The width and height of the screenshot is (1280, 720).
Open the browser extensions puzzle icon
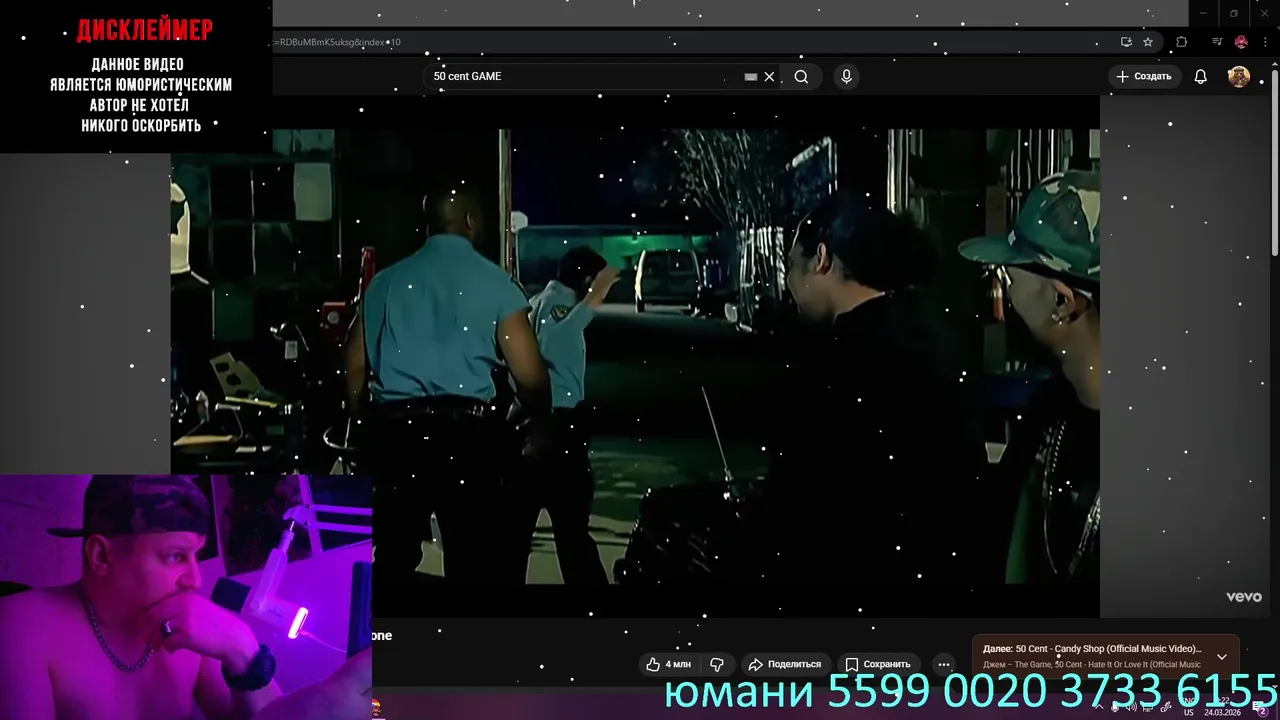(x=1182, y=42)
